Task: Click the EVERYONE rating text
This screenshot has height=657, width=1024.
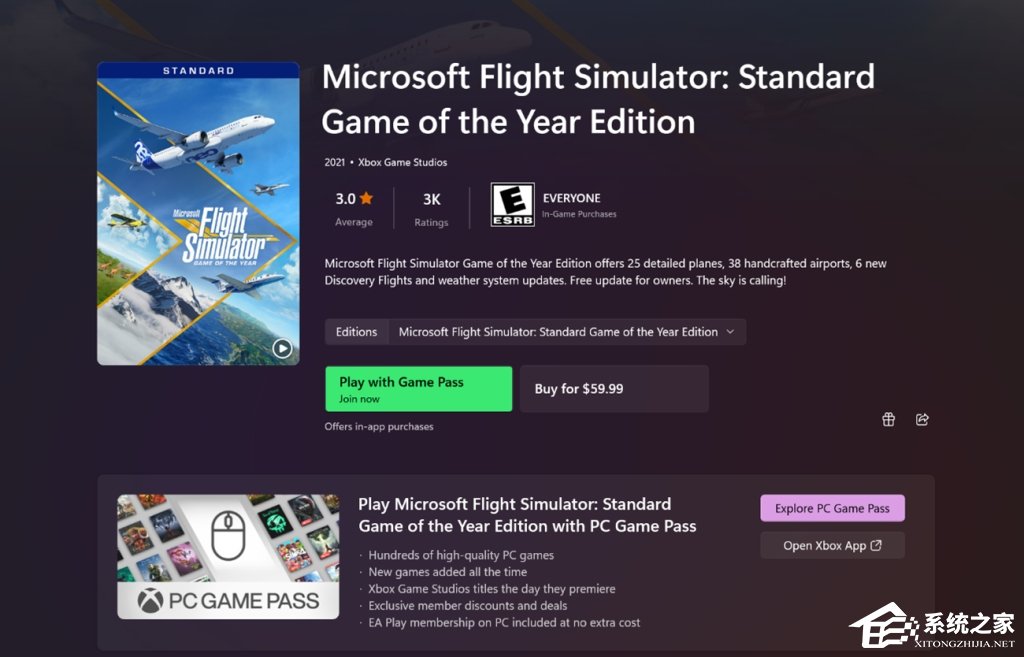Action: point(571,198)
